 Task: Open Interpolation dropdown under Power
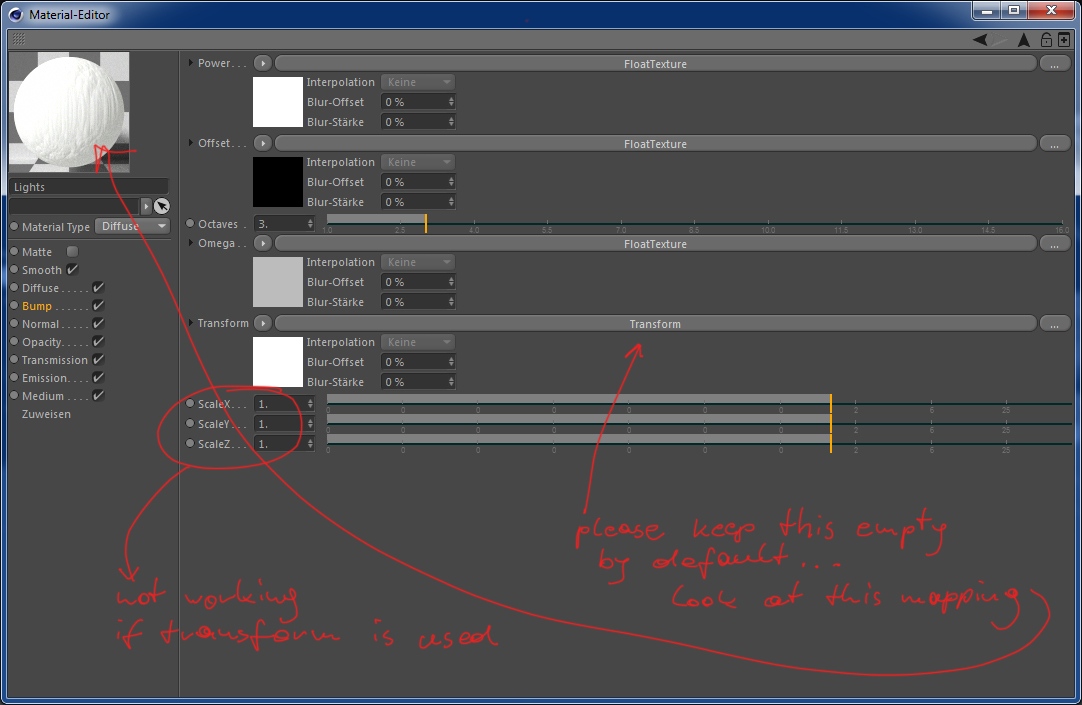click(418, 82)
